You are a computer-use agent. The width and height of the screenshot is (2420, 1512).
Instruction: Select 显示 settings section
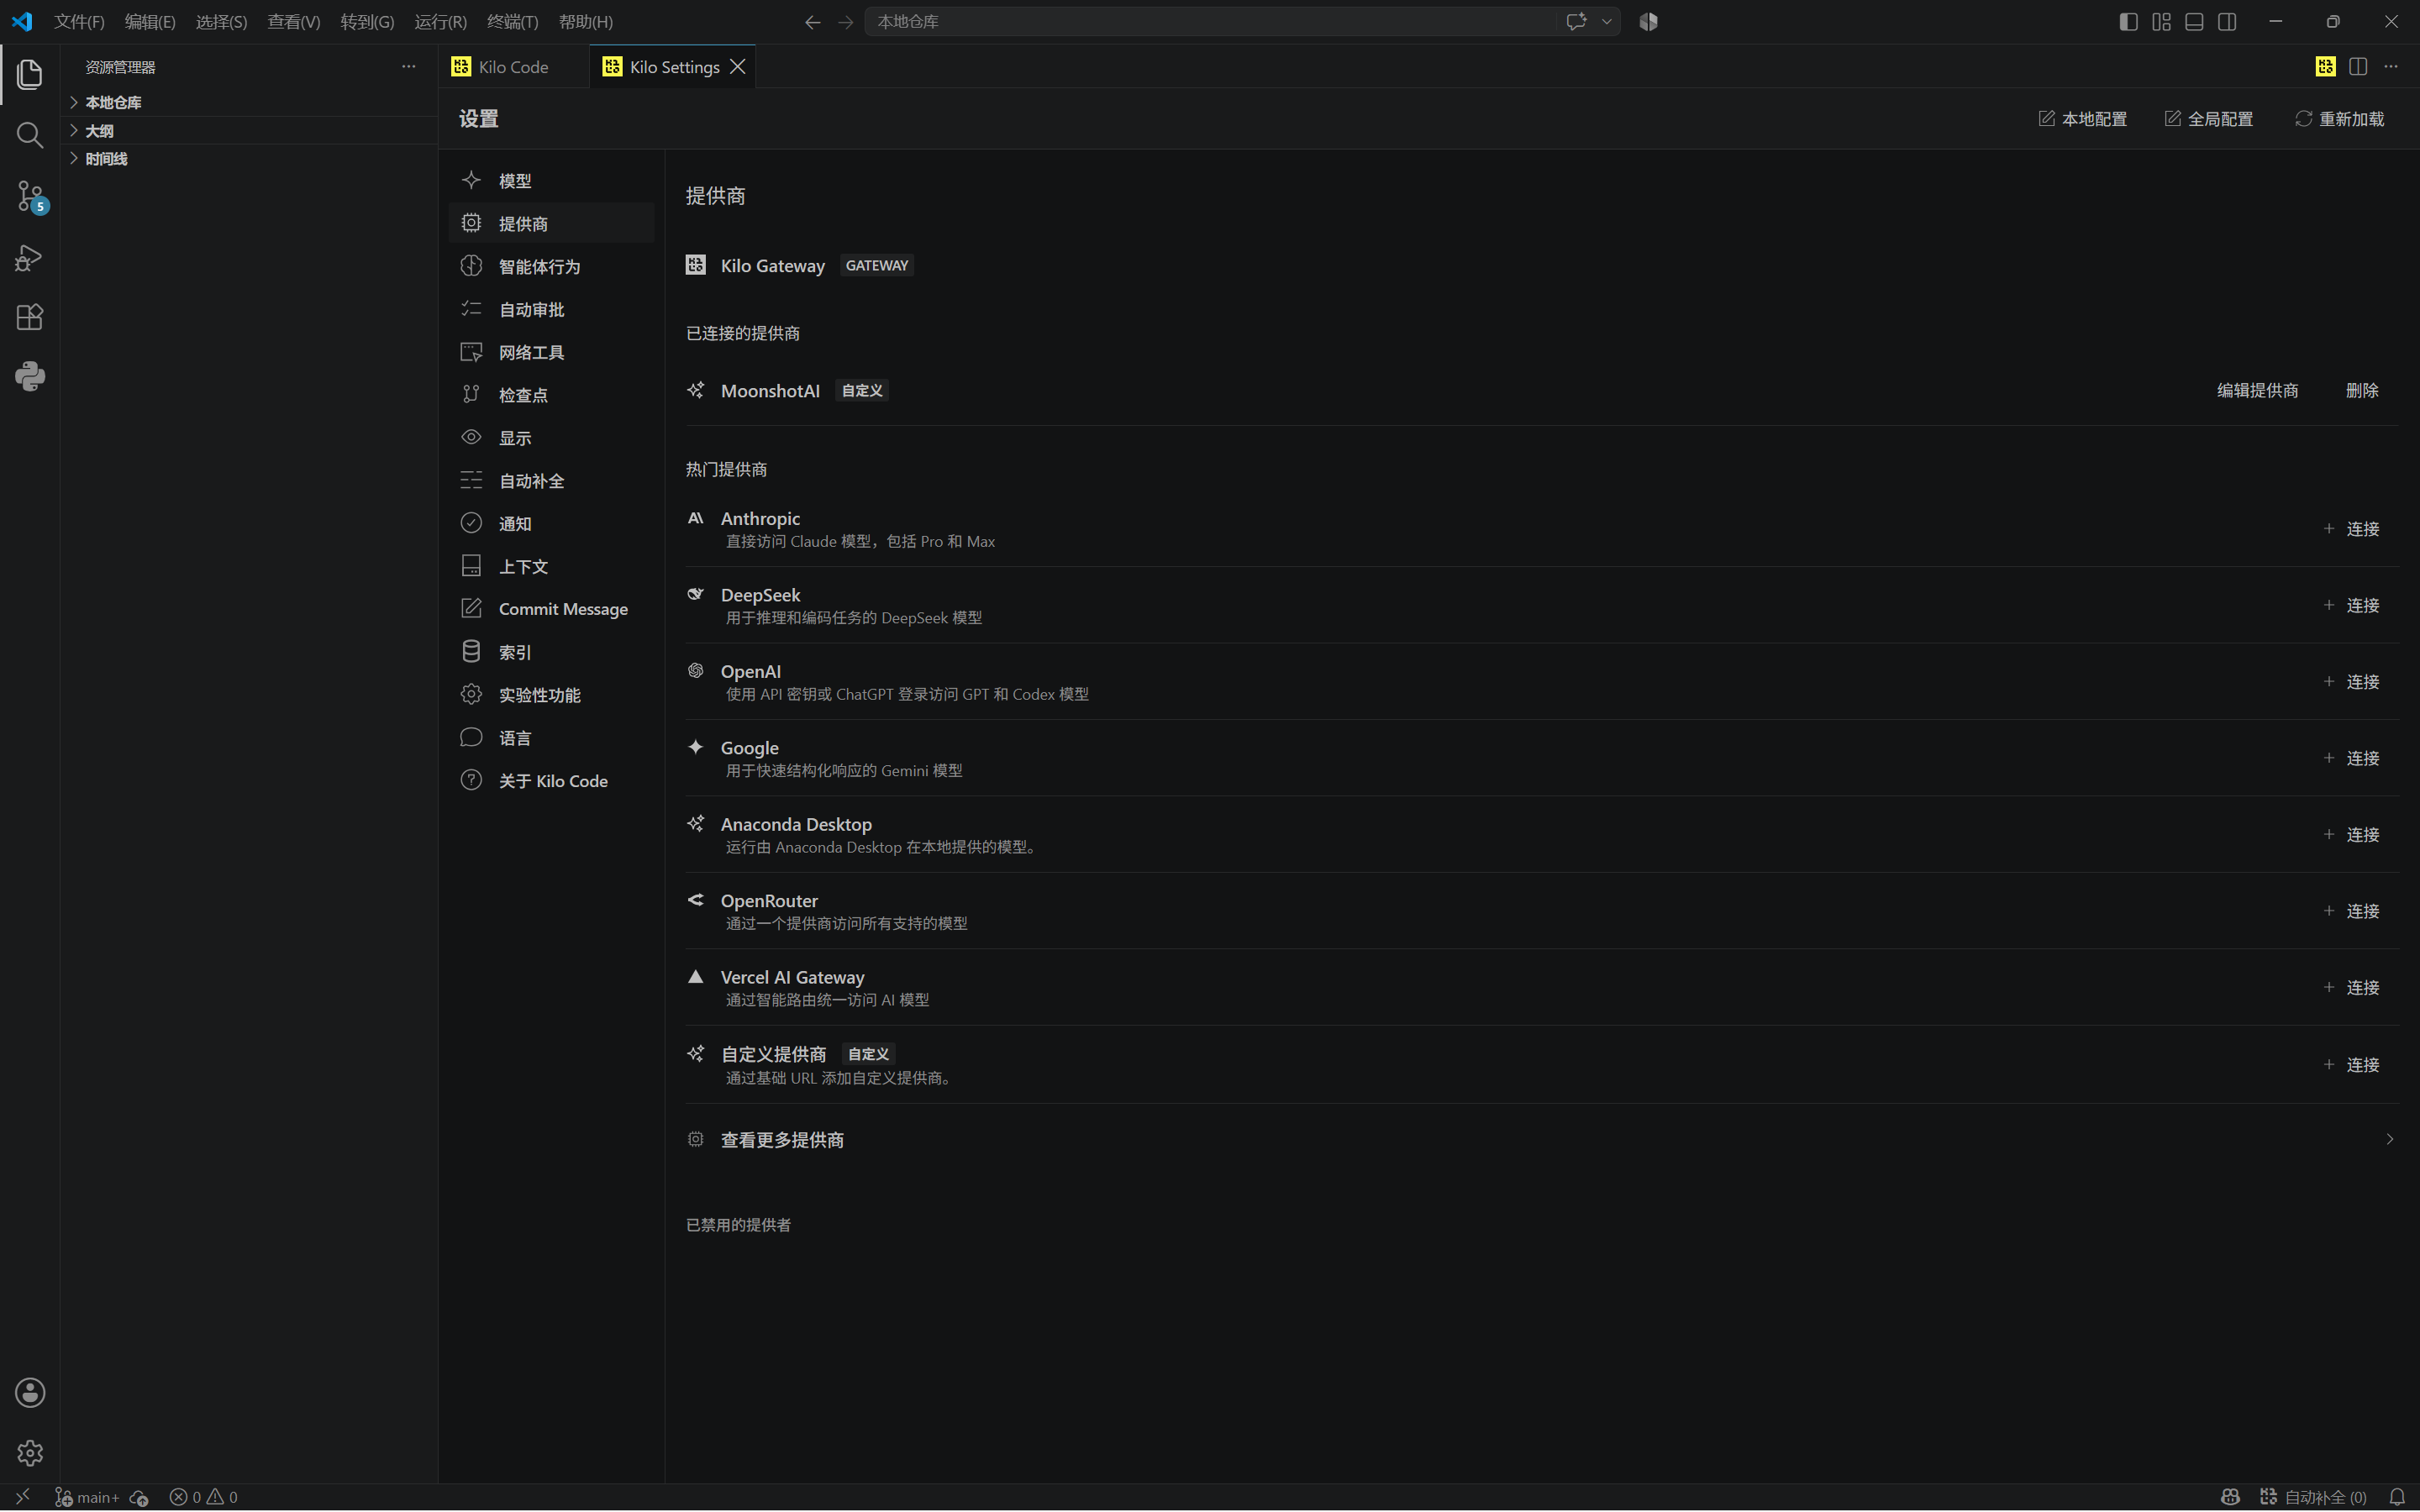pos(552,438)
